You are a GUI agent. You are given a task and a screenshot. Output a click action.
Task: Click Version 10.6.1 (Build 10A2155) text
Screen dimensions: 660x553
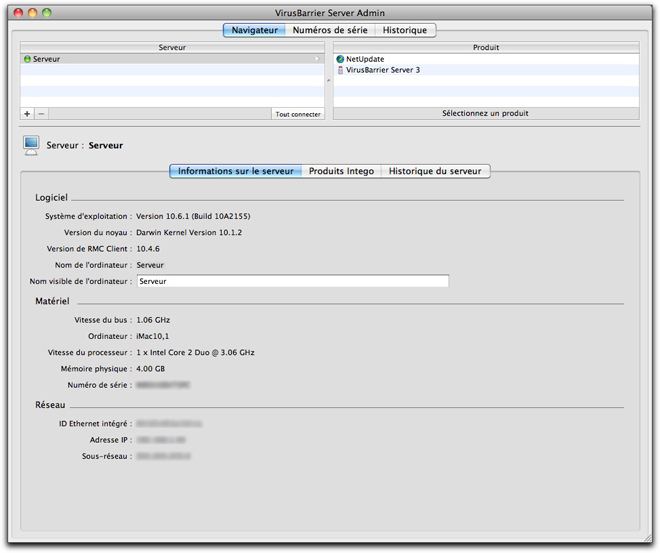click(193, 216)
